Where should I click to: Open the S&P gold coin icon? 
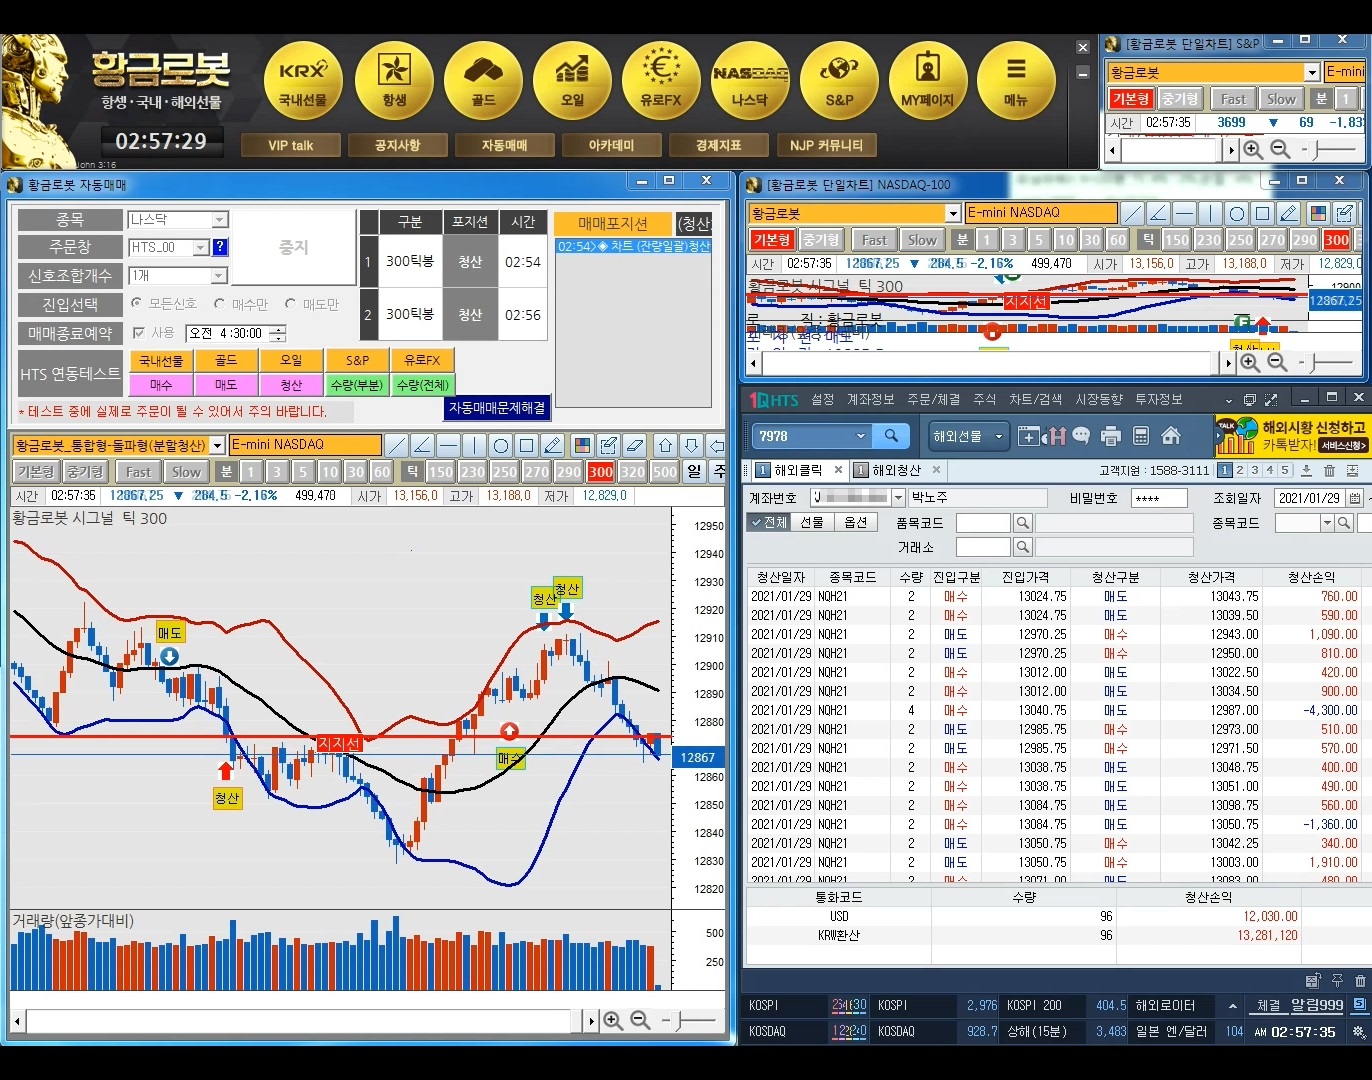(839, 80)
